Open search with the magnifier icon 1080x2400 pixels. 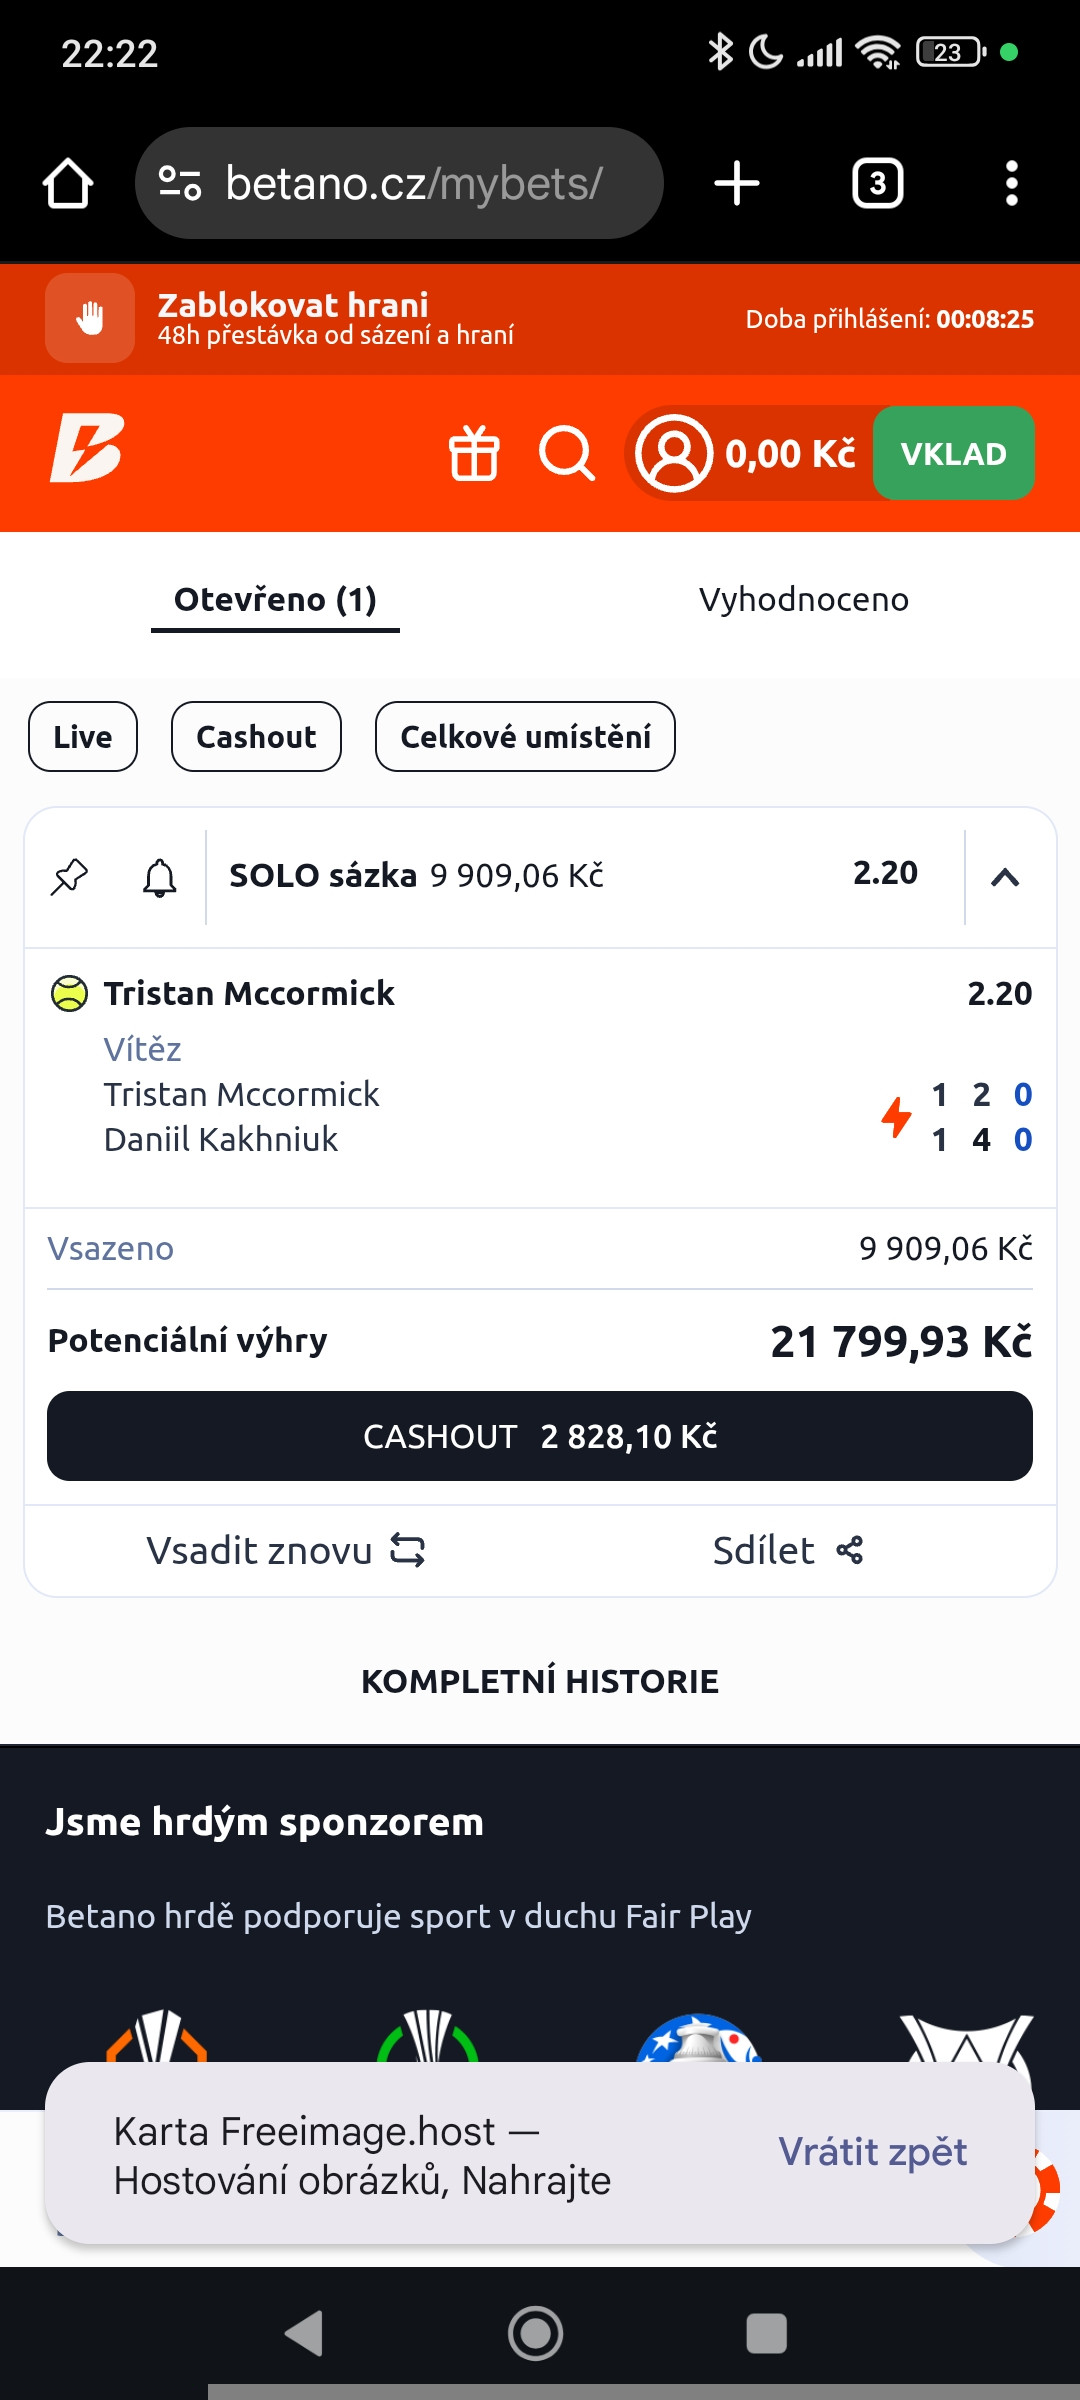(x=567, y=454)
